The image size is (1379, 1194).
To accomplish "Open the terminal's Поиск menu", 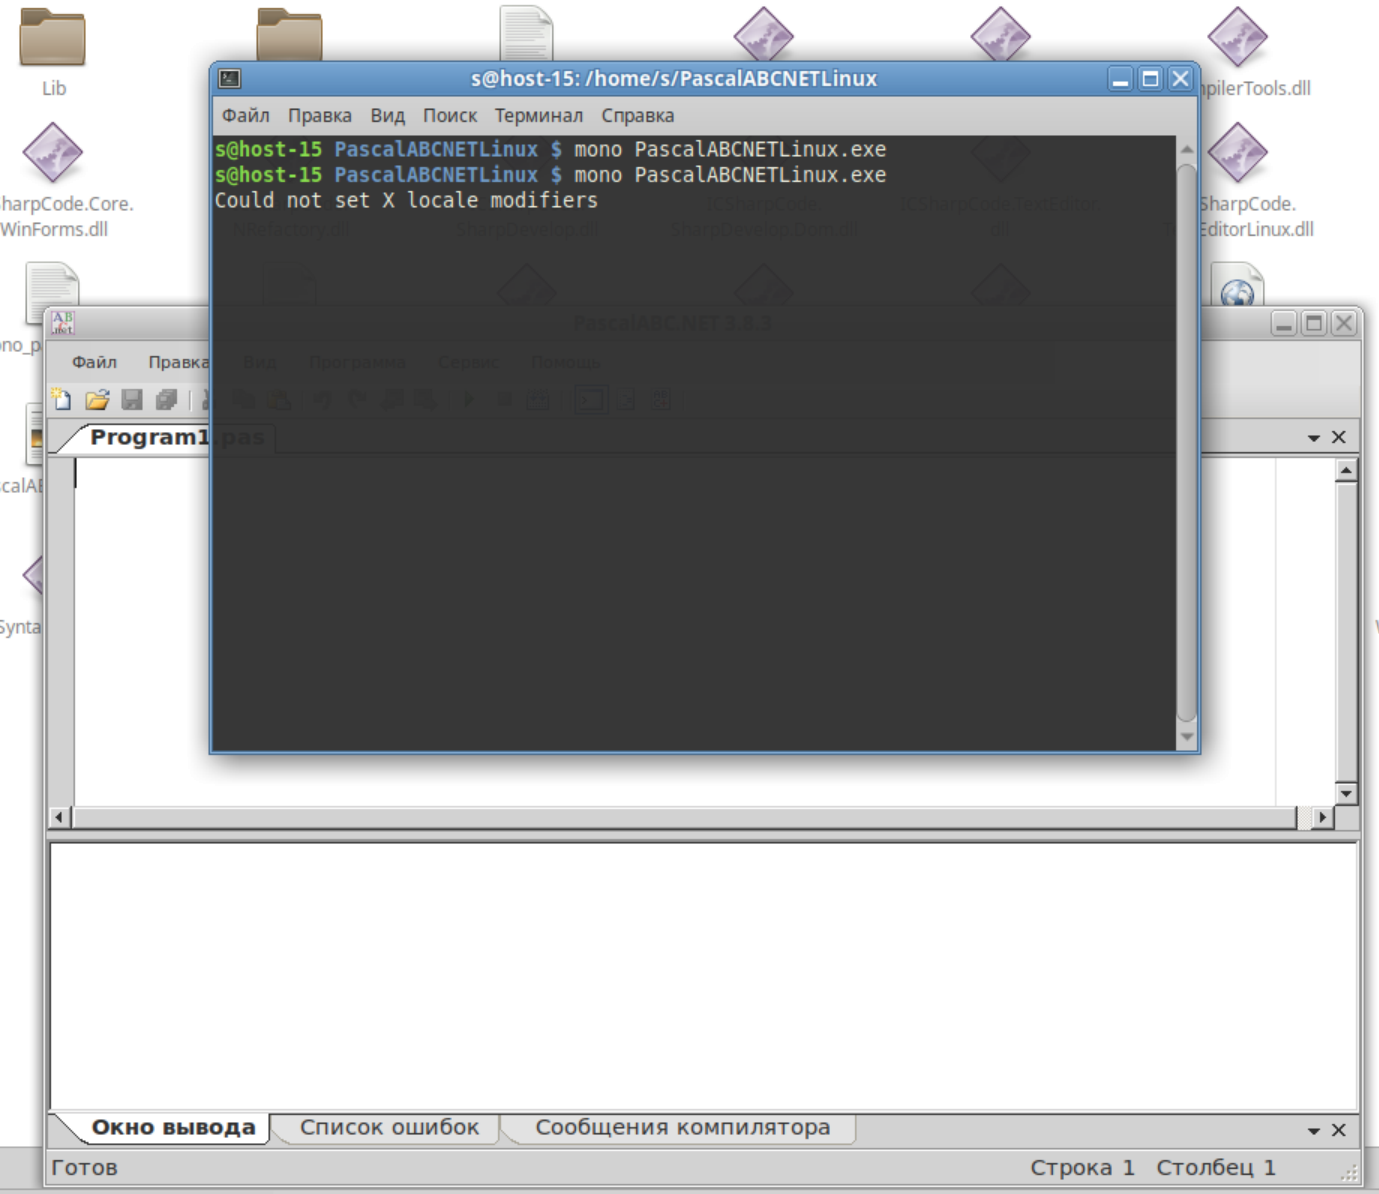I will click(x=450, y=115).
